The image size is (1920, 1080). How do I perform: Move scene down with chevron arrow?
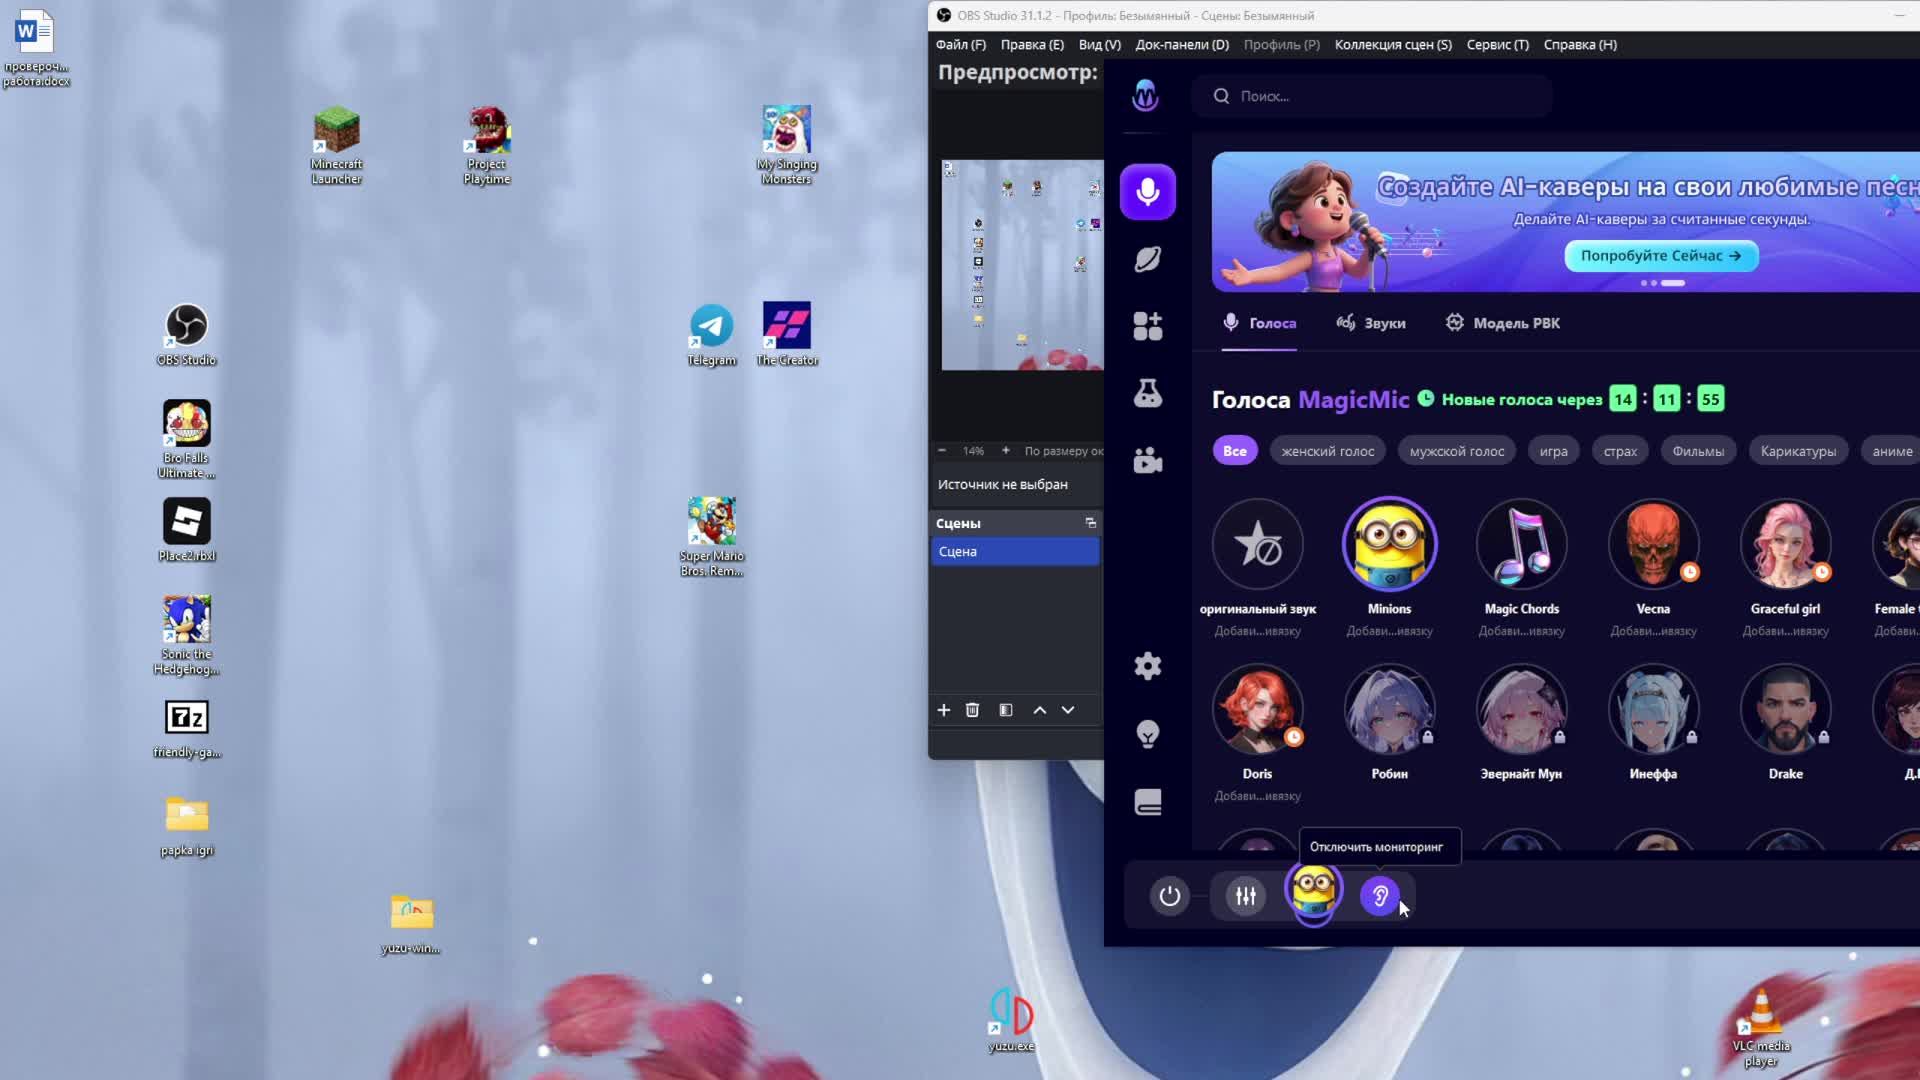[x=1068, y=710]
